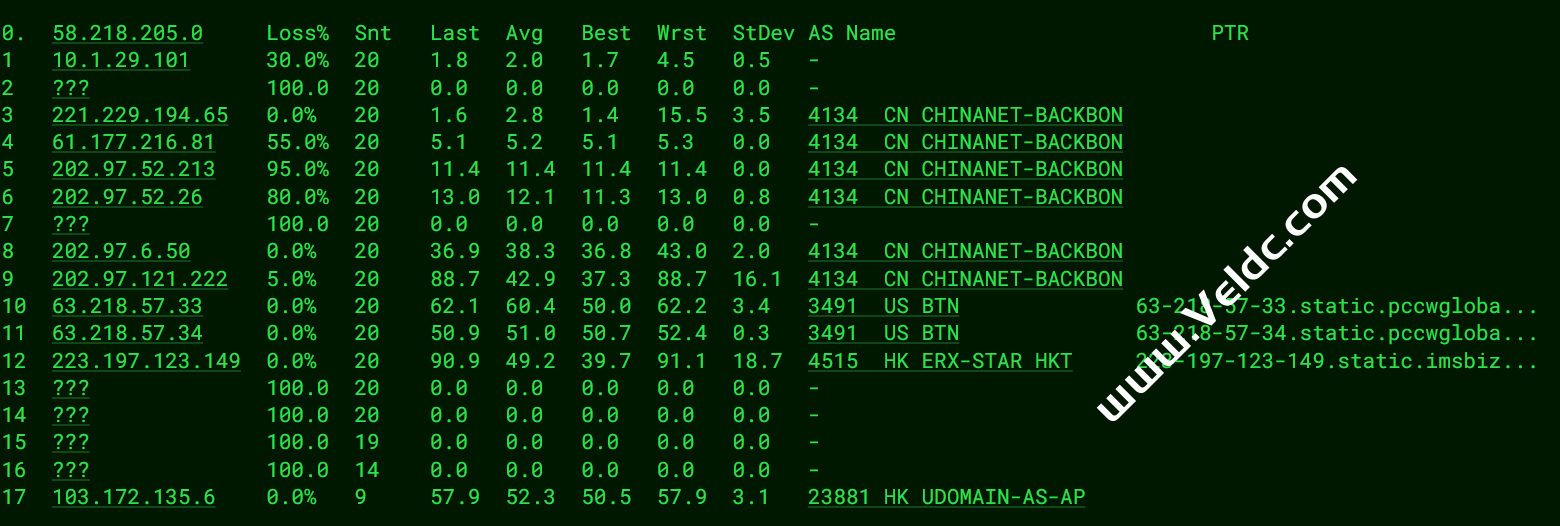This screenshot has height=526, width=1560.
Task: Click the PTR column header
Action: point(1230,33)
